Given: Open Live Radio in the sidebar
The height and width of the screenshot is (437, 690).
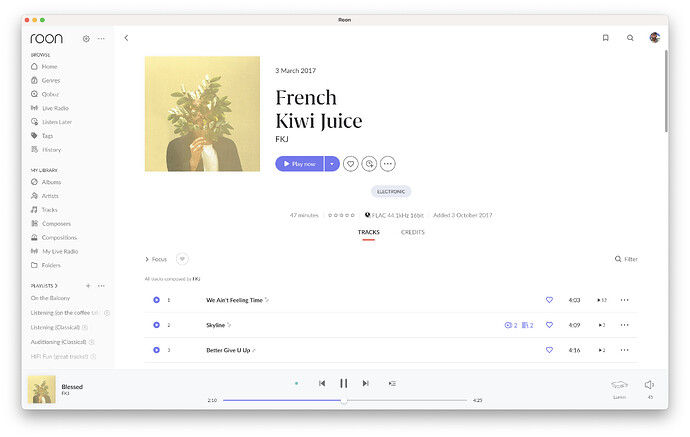Looking at the screenshot, I should [55, 108].
